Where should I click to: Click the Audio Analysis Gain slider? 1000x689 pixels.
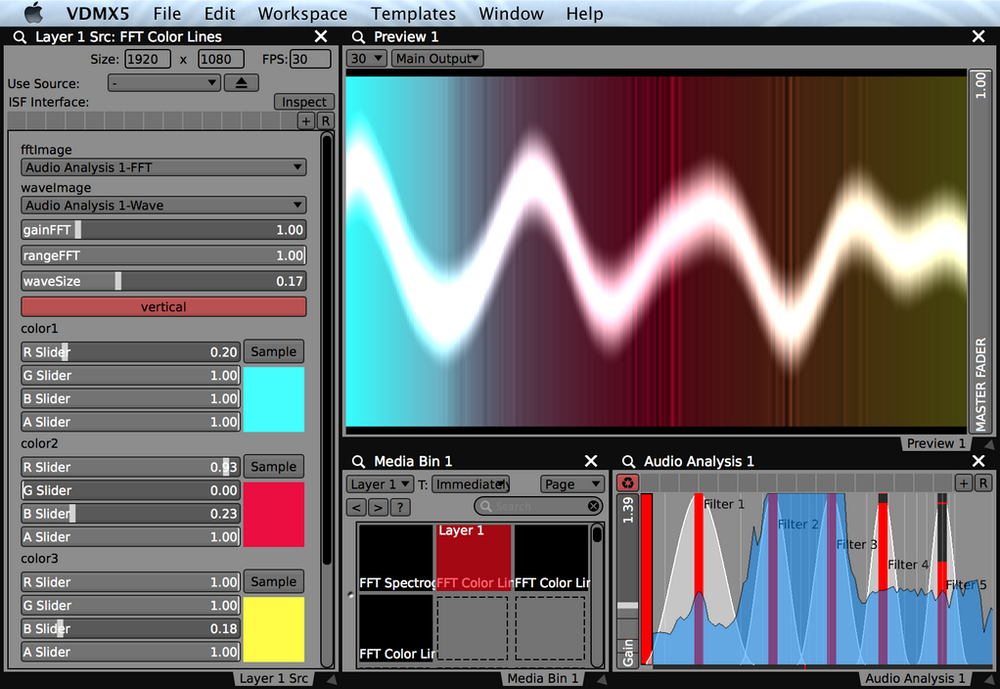point(628,579)
